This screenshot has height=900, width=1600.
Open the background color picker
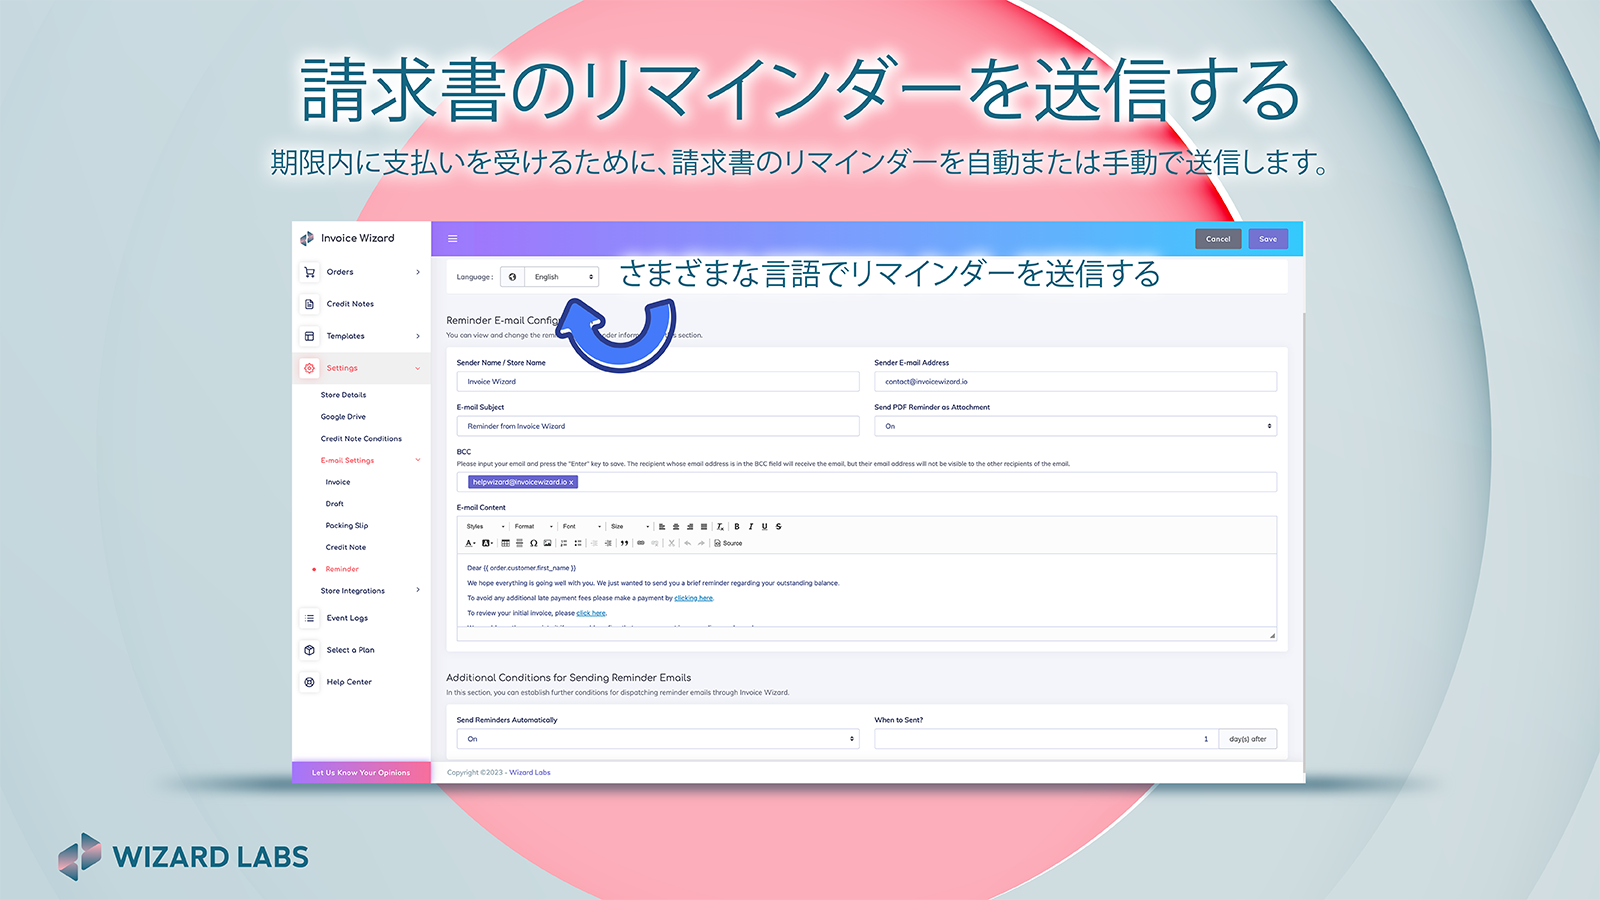487,543
